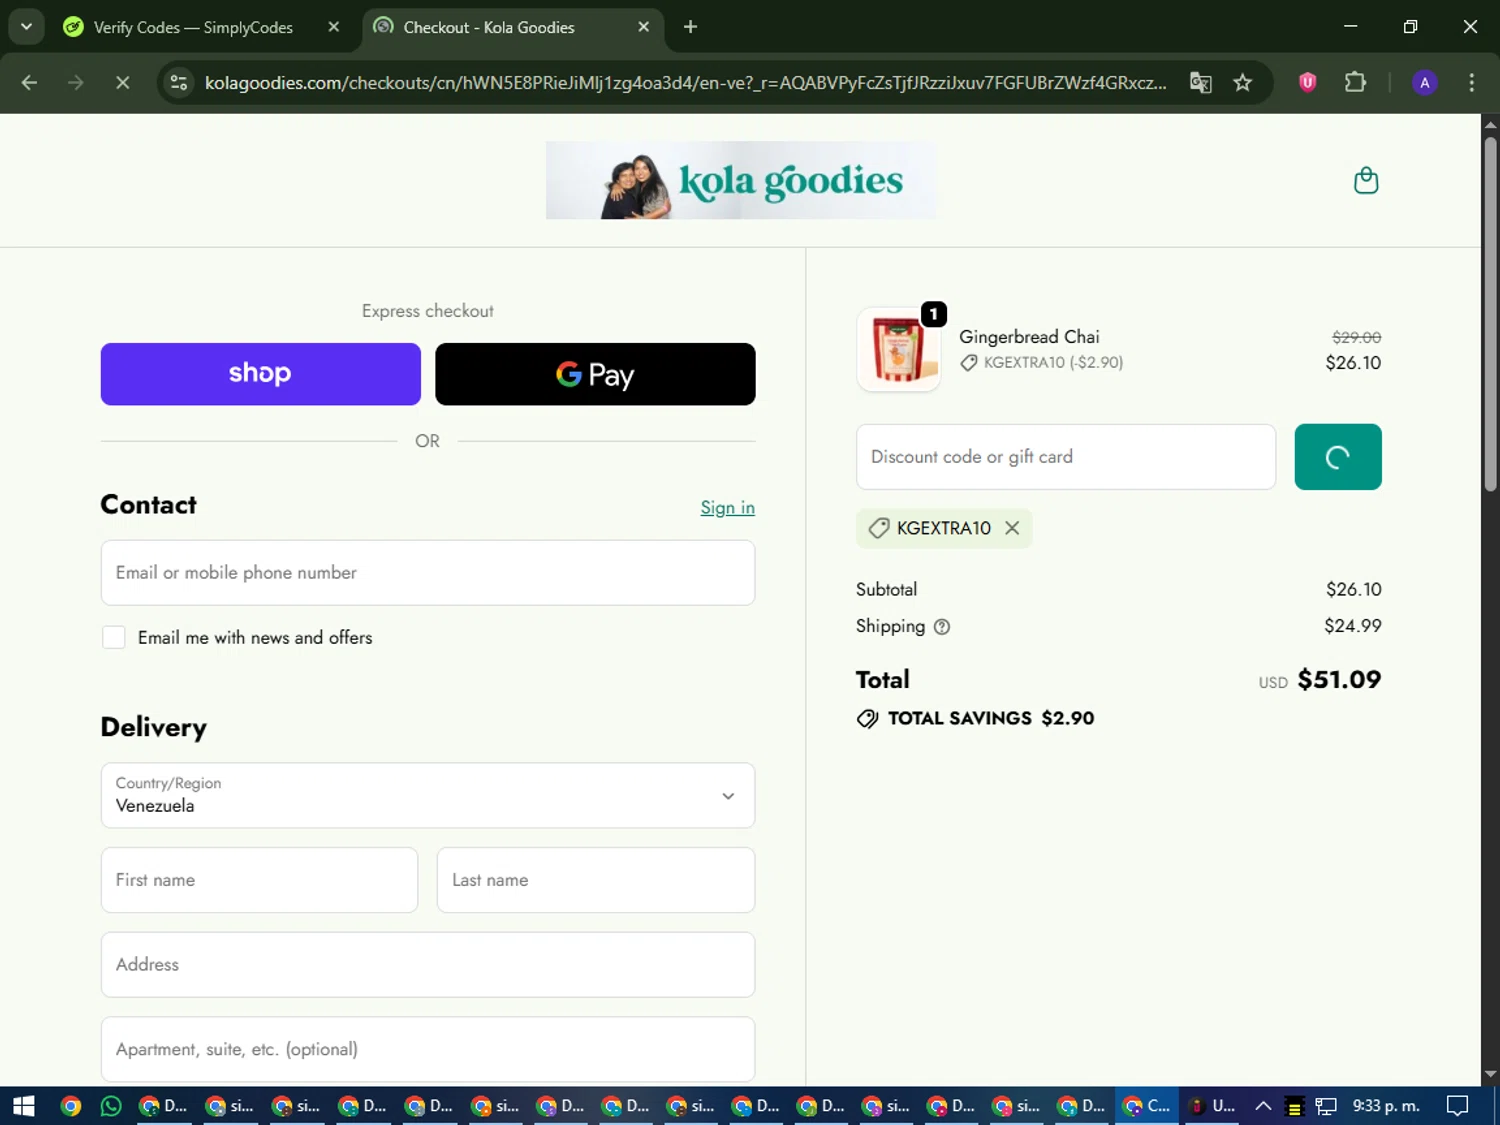This screenshot has width=1500, height=1125.
Task: Click the network icon in system tray
Action: tap(1326, 1106)
